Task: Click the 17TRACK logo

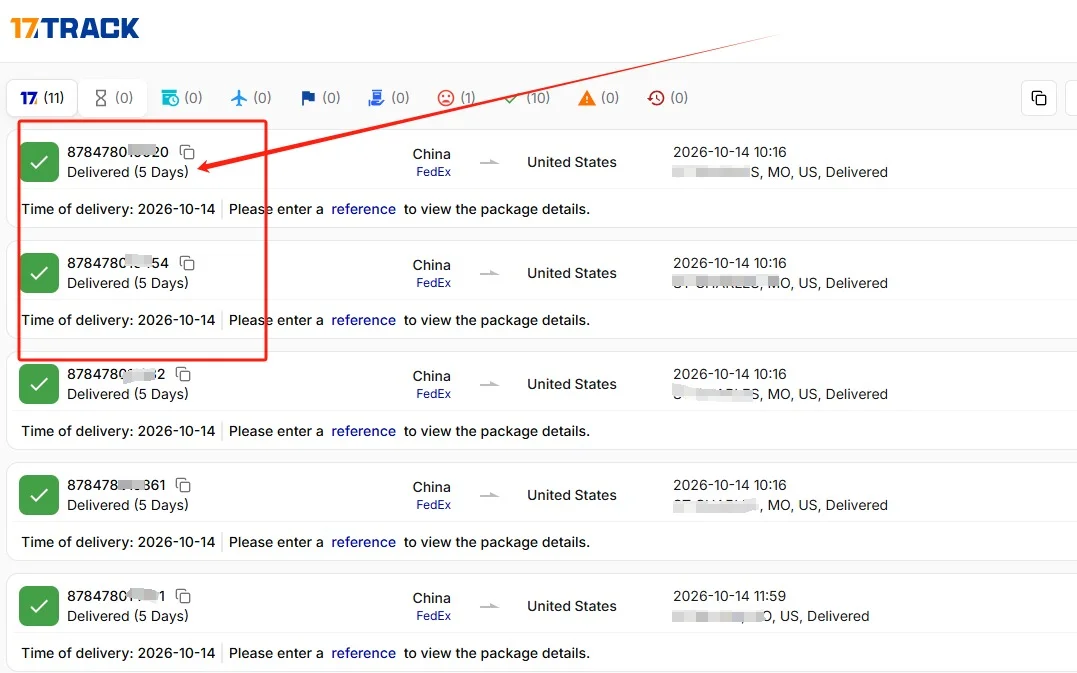Action: pyautogui.click(x=75, y=28)
